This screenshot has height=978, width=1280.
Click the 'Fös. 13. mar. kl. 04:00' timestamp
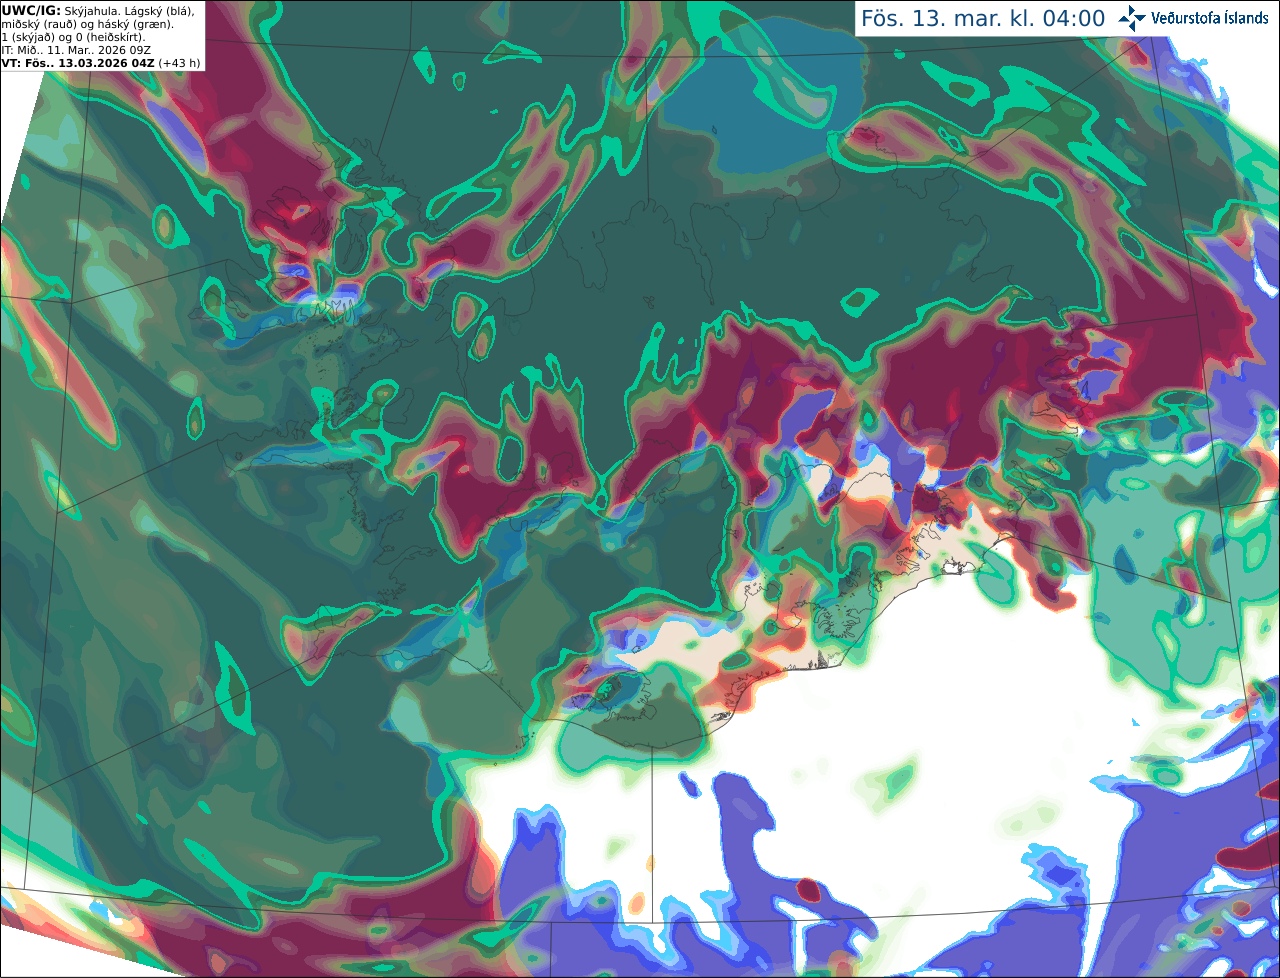point(983,19)
